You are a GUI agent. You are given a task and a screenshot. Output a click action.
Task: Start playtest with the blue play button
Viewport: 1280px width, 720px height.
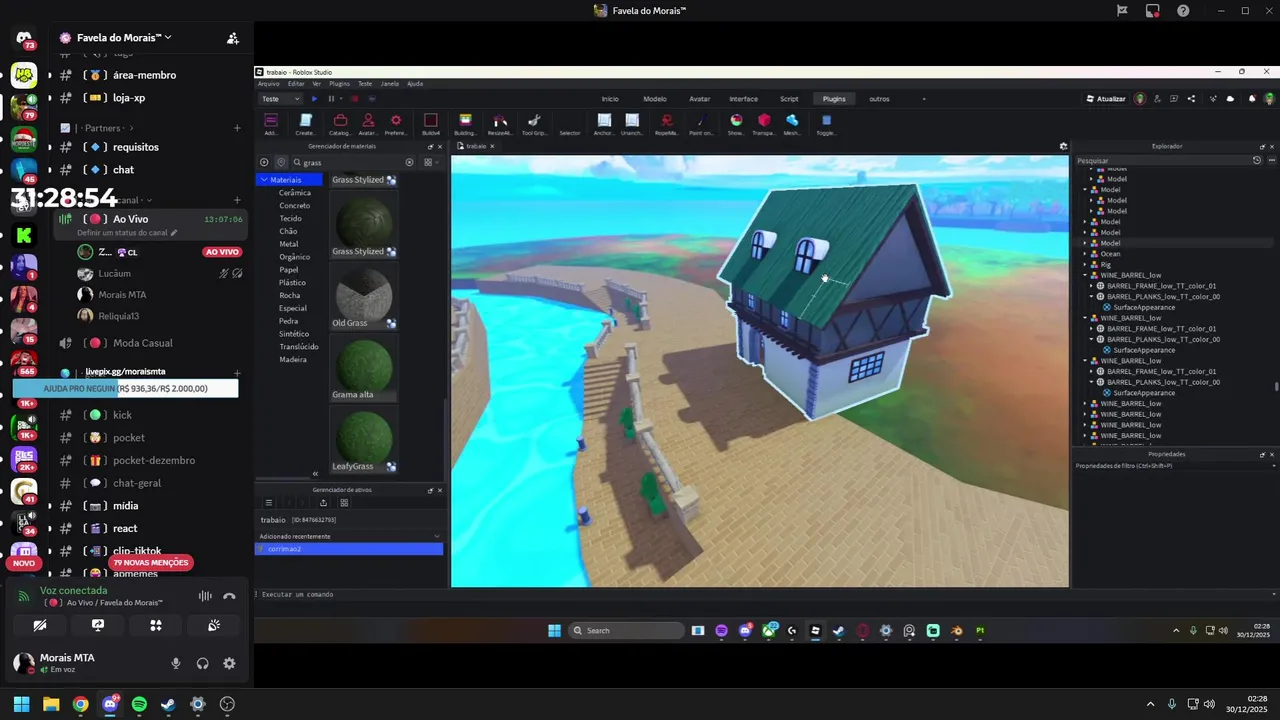coord(314,99)
